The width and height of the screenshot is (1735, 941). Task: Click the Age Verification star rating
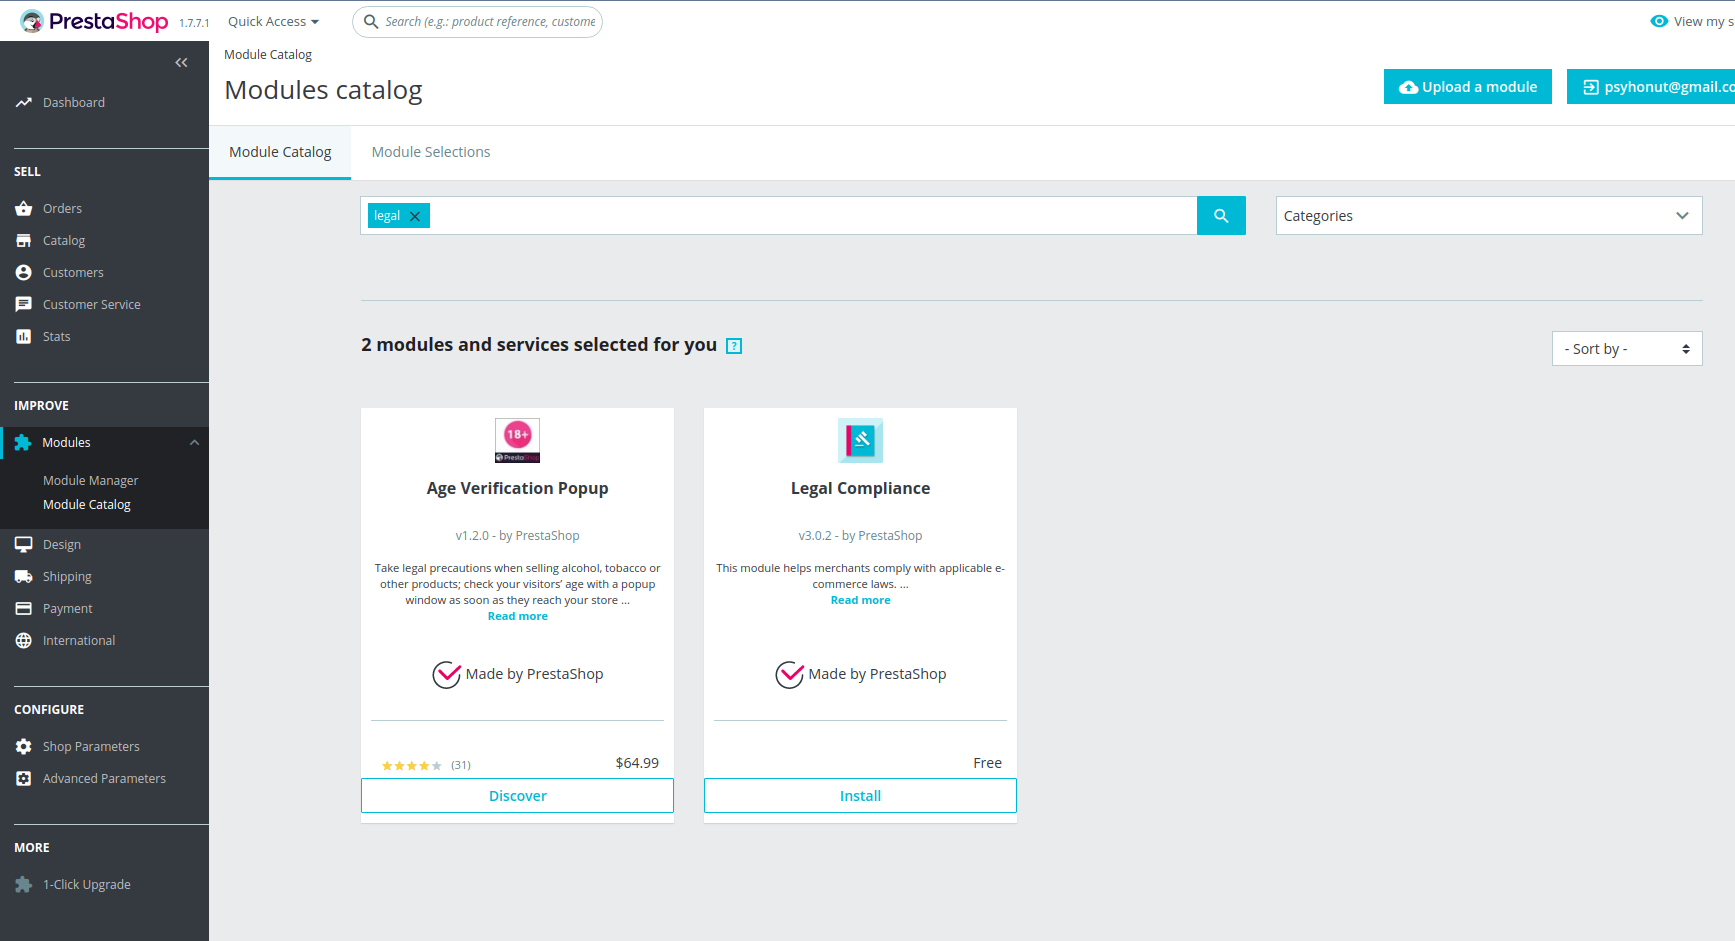411,766
